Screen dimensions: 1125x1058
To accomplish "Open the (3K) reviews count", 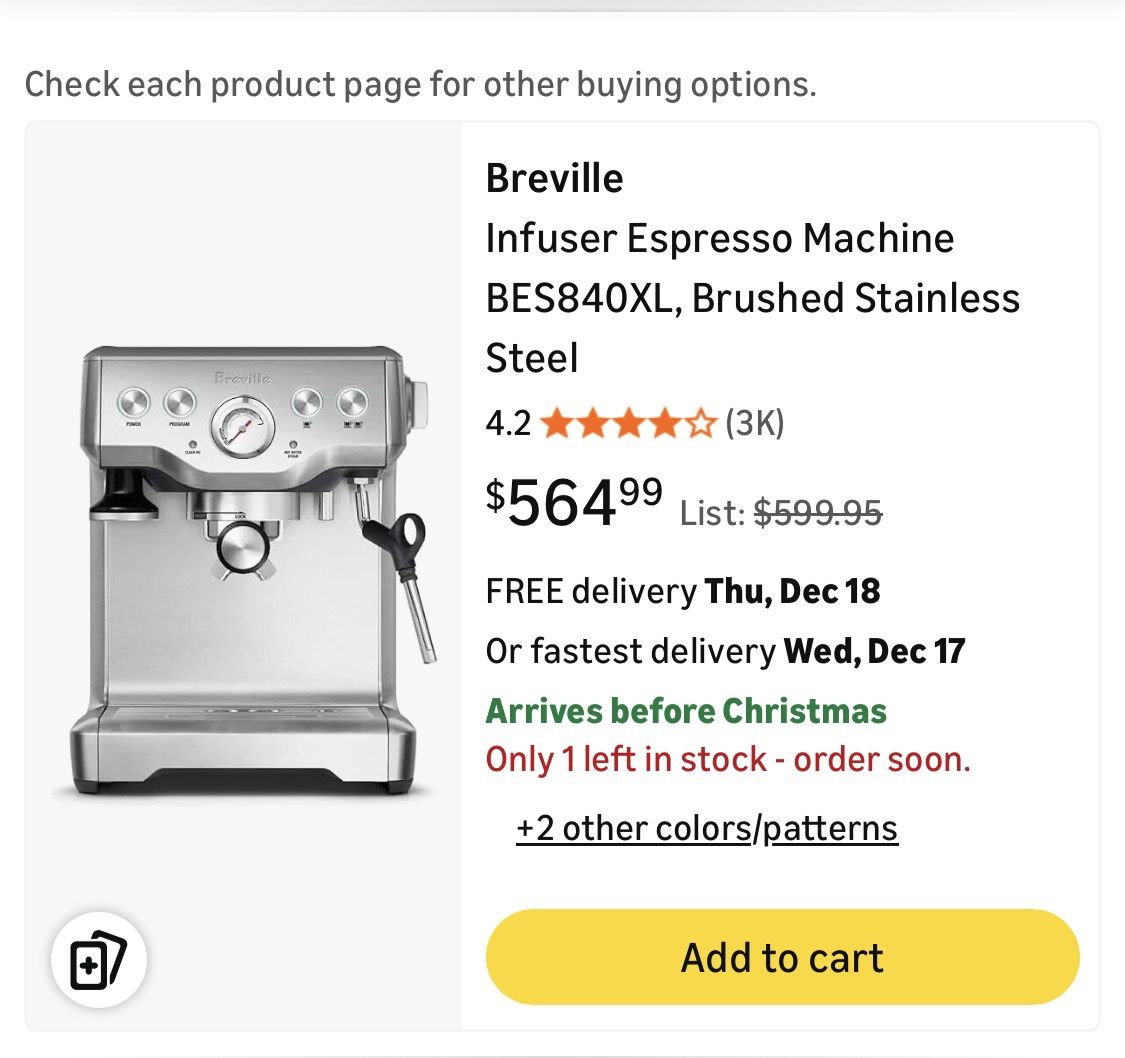I will point(754,425).
